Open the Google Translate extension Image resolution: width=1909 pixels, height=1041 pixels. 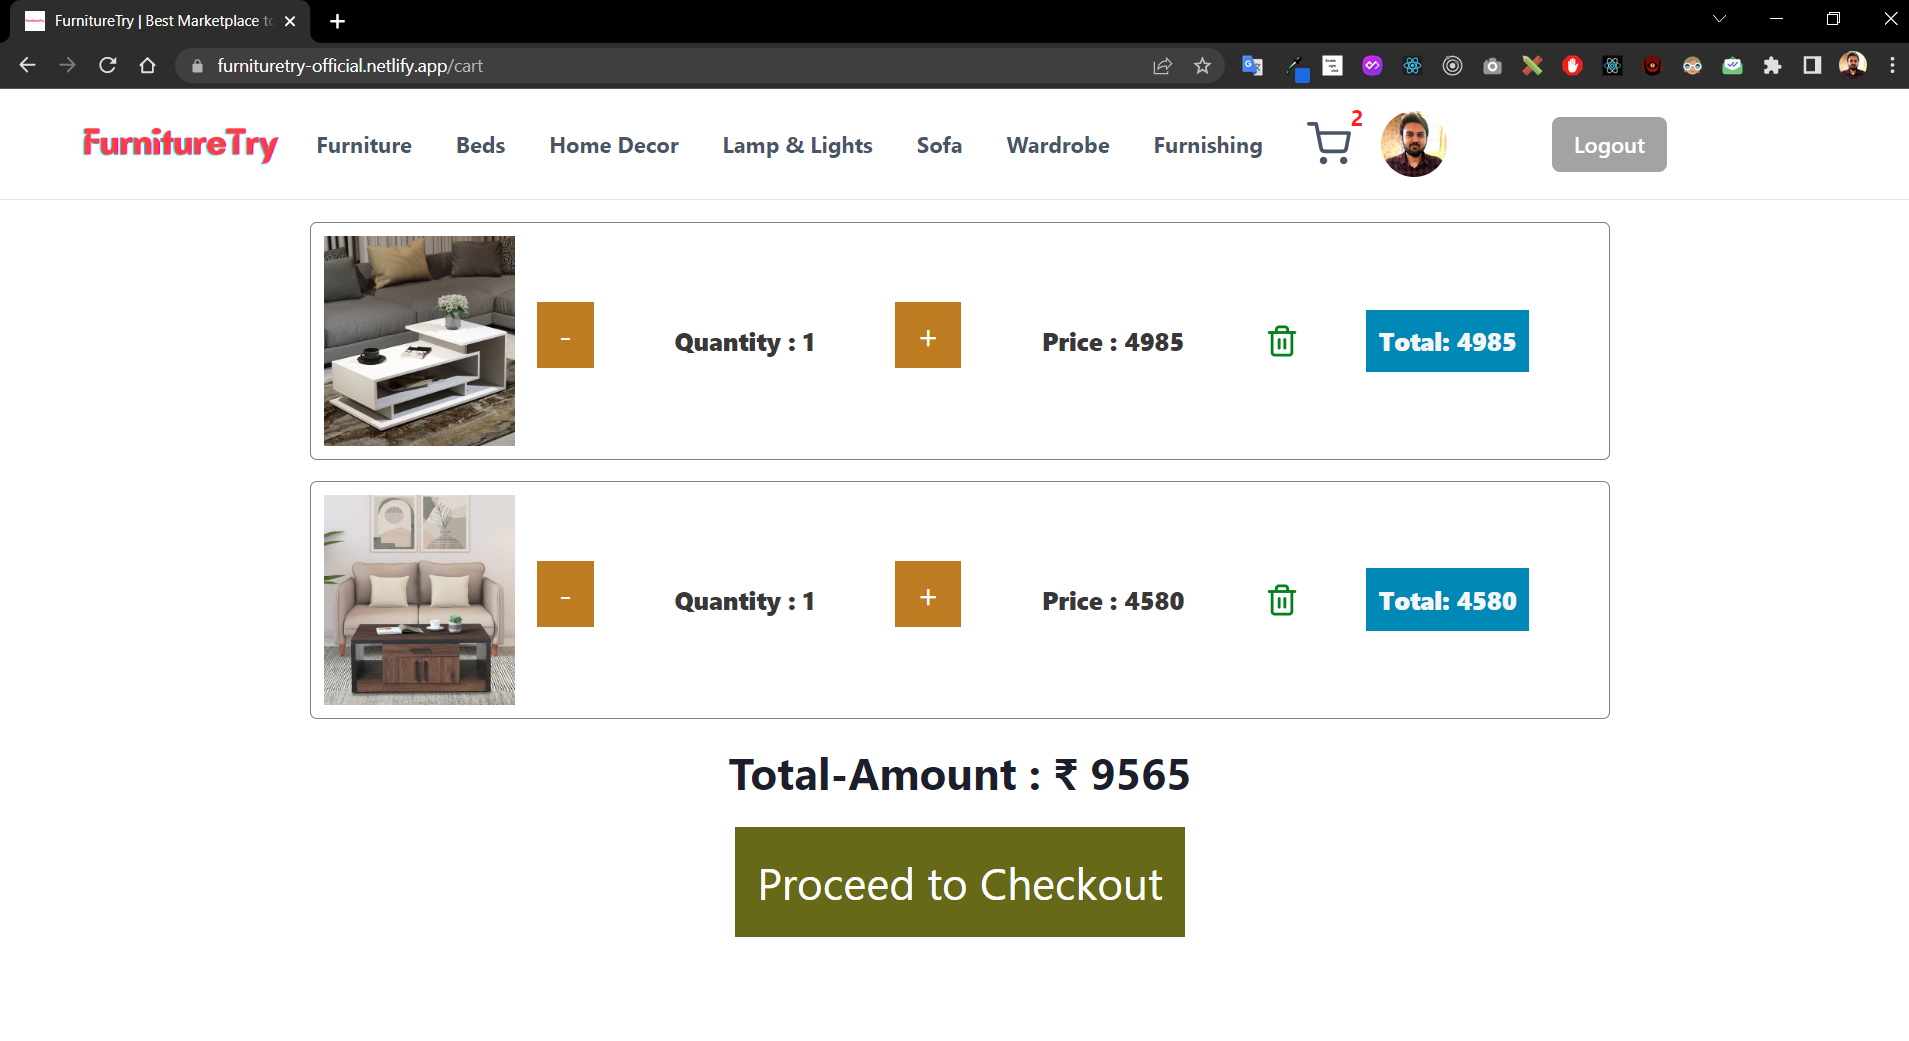[x=1251, y=65]
